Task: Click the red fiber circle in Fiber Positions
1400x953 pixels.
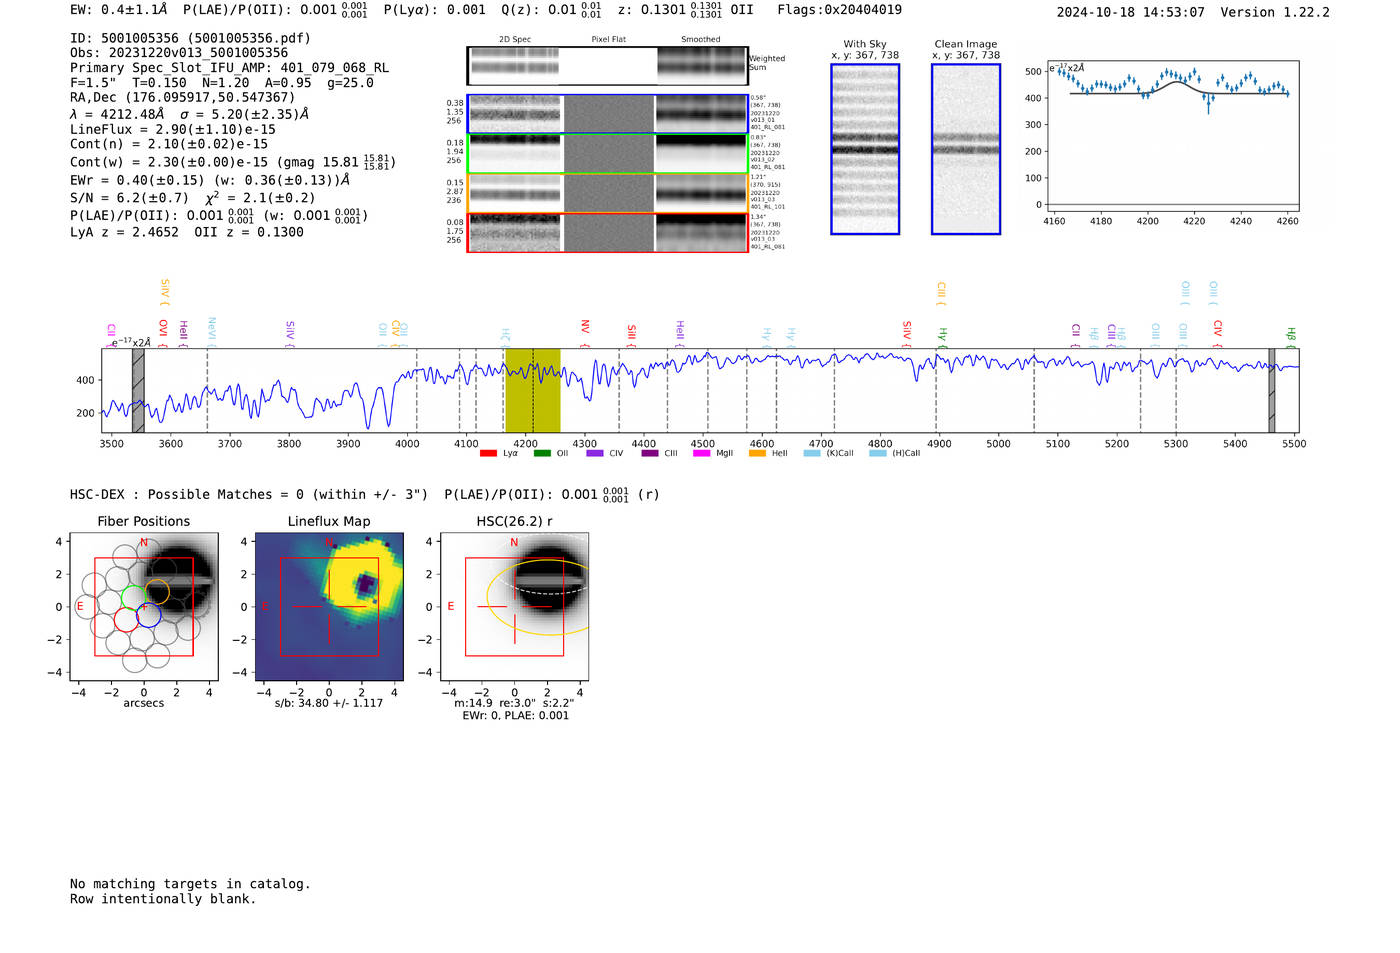Action: click(126, 619)
